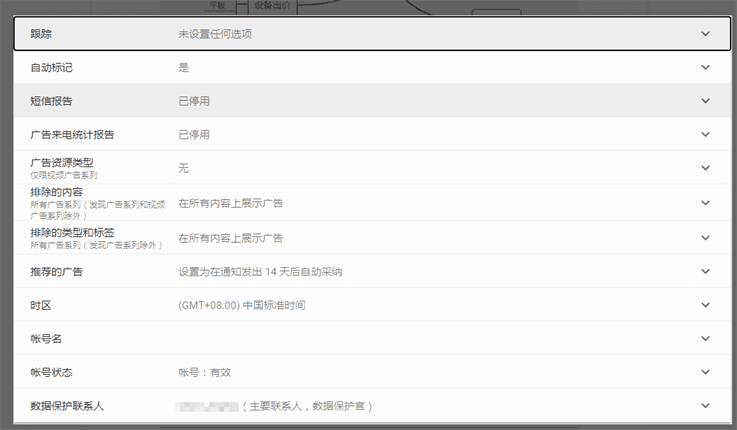Expand the 排除的类型和标签 chevron
This screenshot has height=430, width=737.
pyautogui.click(x=705, y=238)
